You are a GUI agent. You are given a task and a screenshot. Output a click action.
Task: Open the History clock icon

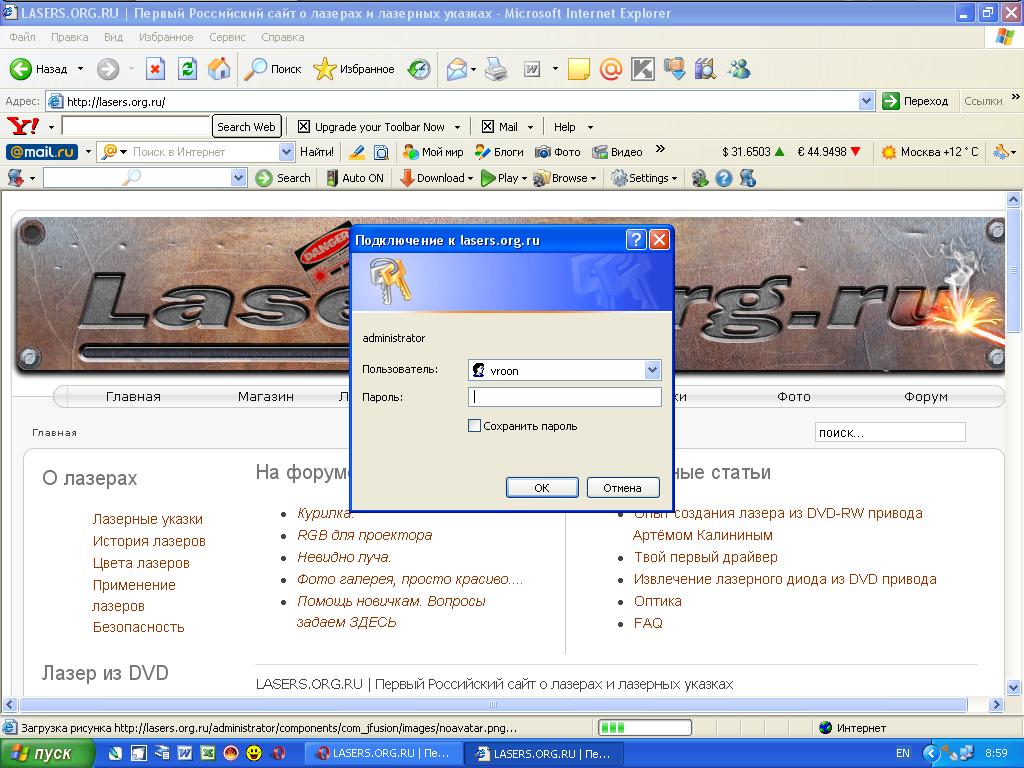(419, 69)
